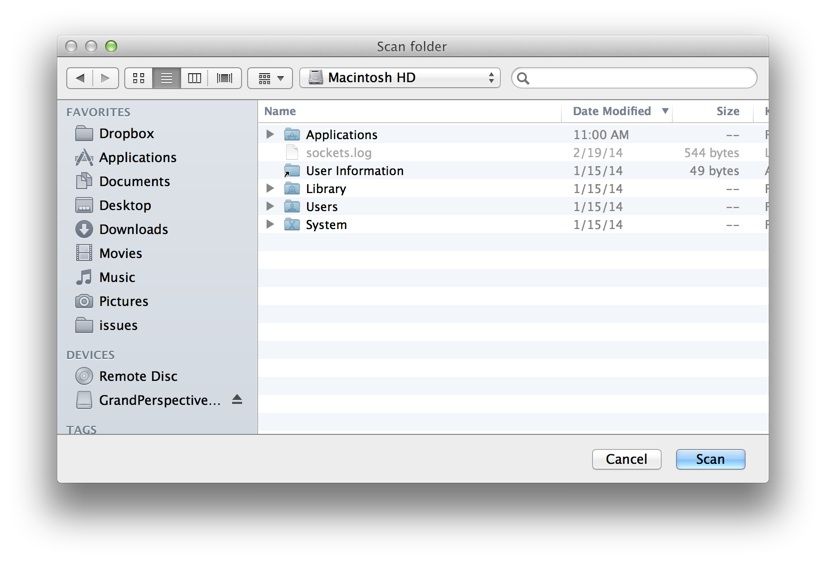Expand the System folder disclosure triangle
Screen dimensions: 826x562
click(x=270, y=224)
